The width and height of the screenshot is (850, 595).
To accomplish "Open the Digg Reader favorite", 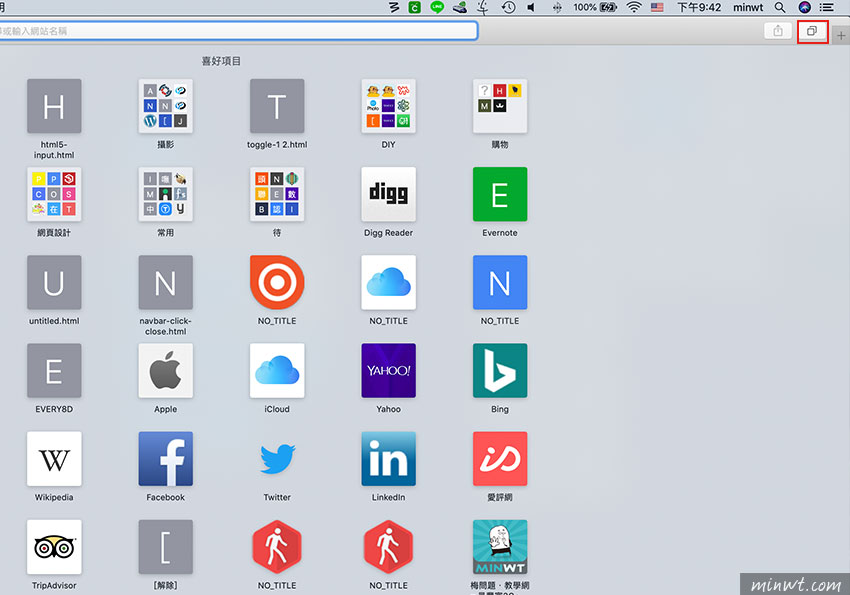I will click(389, 194).
